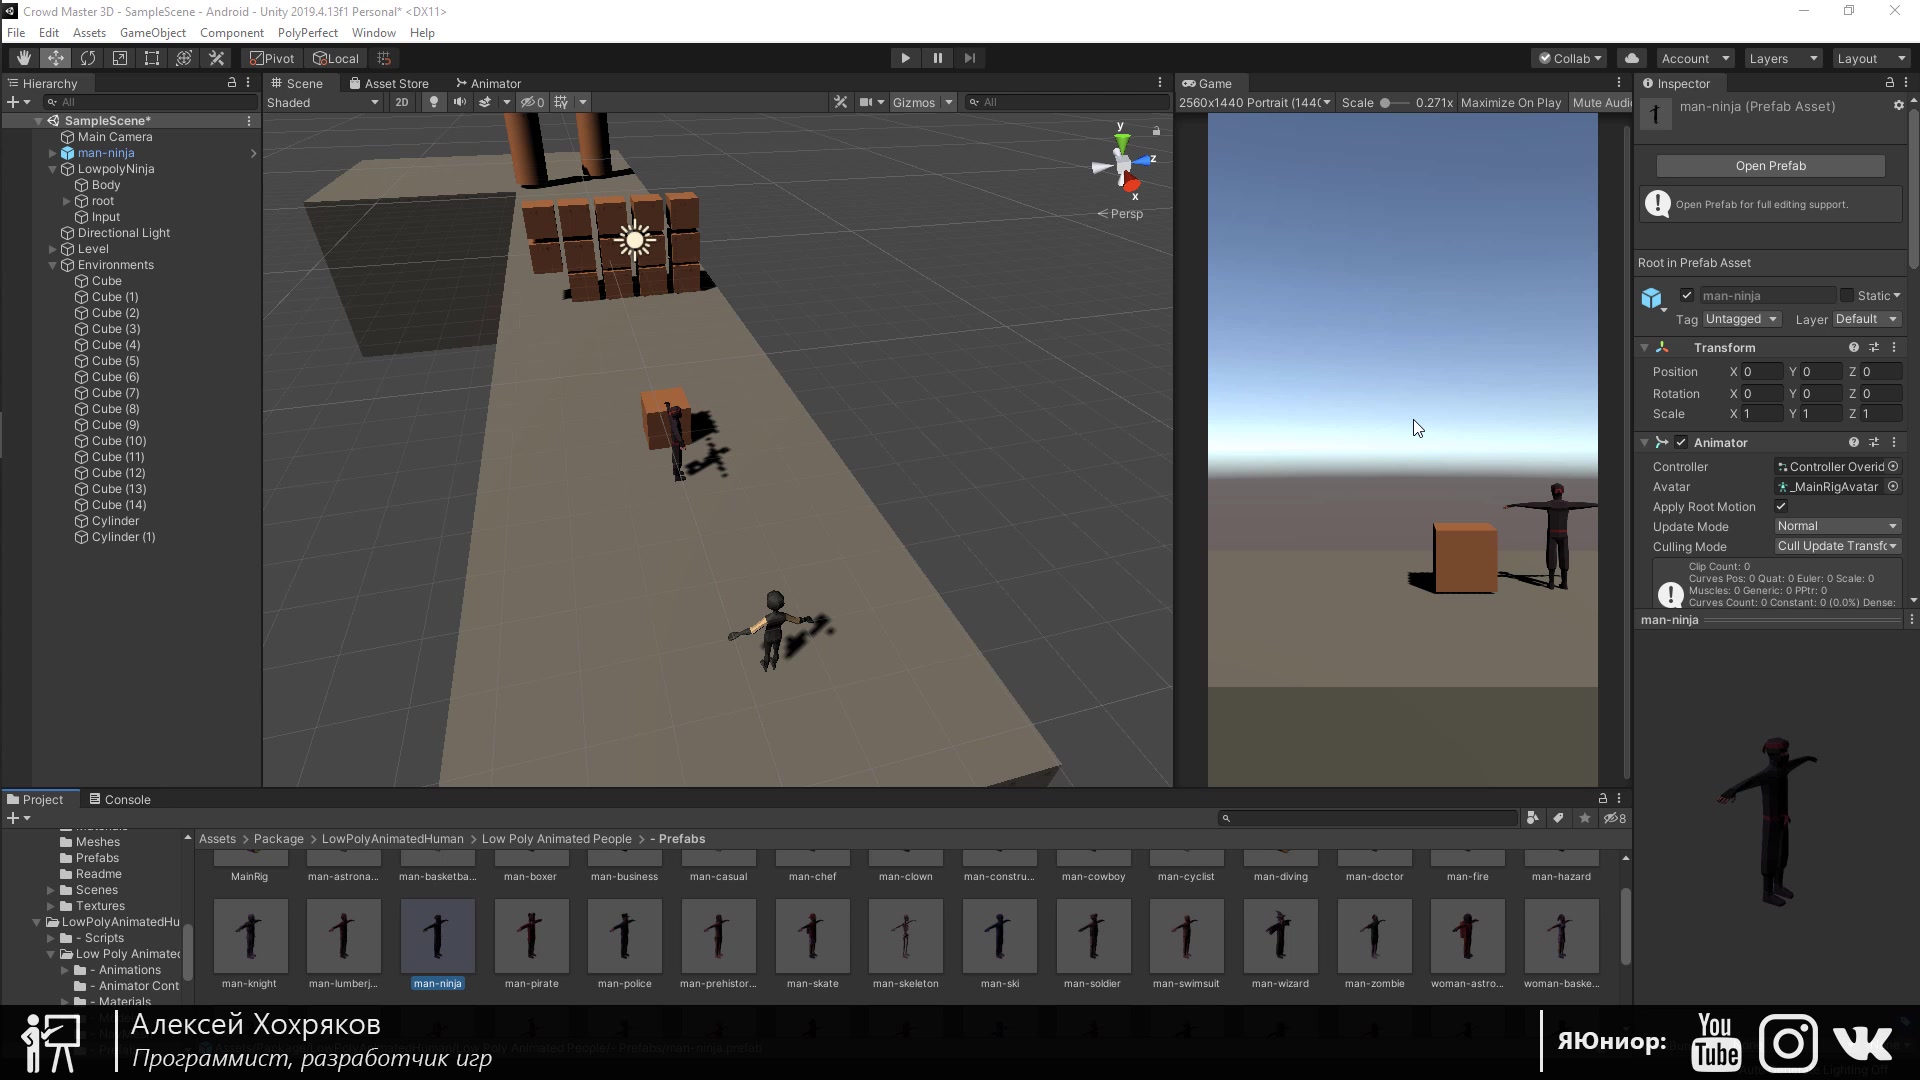Open the Account button
This screenshot has height=1080, width=1920.
pos(1694,58)
